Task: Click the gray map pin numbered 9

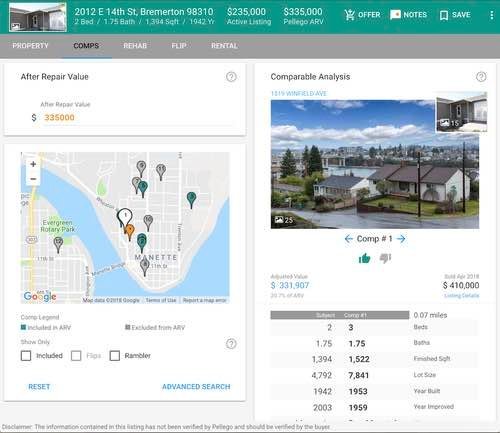Action: tap(141, 168)
